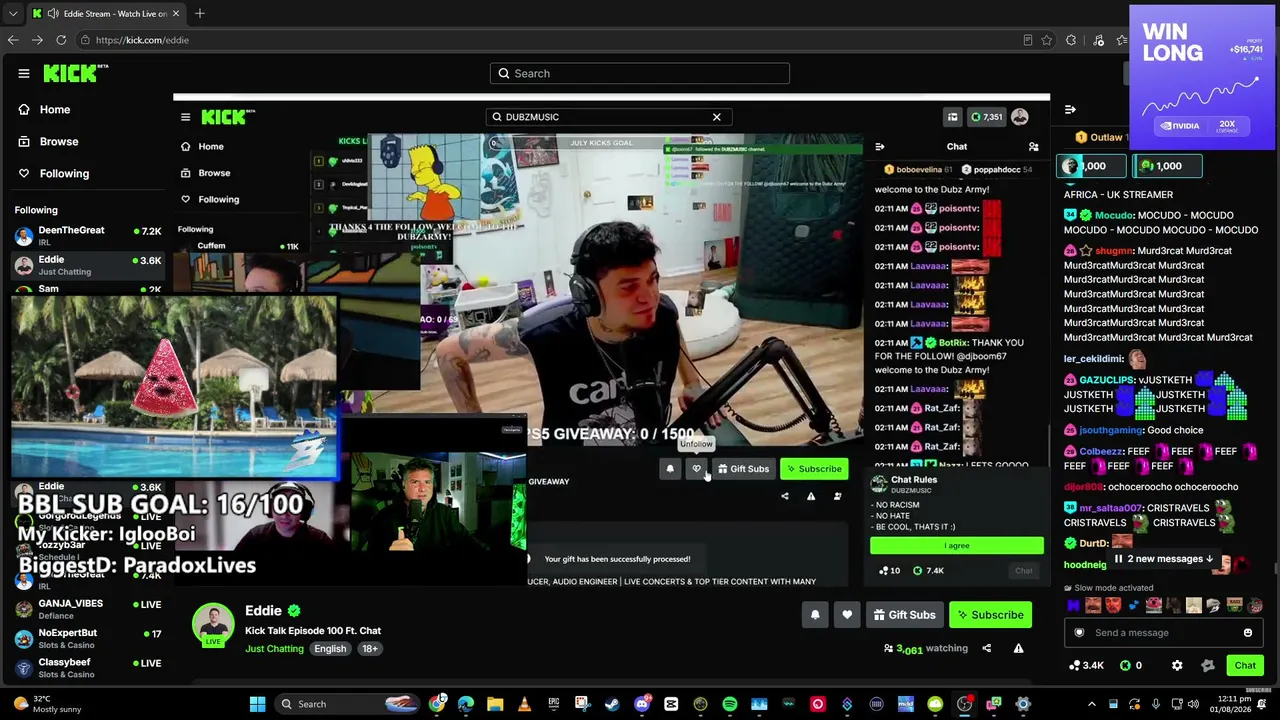The height and width of the screenshot is (720, 1280).
Task: Click chat identity badge icon in input
Action: coord(1079,632)
